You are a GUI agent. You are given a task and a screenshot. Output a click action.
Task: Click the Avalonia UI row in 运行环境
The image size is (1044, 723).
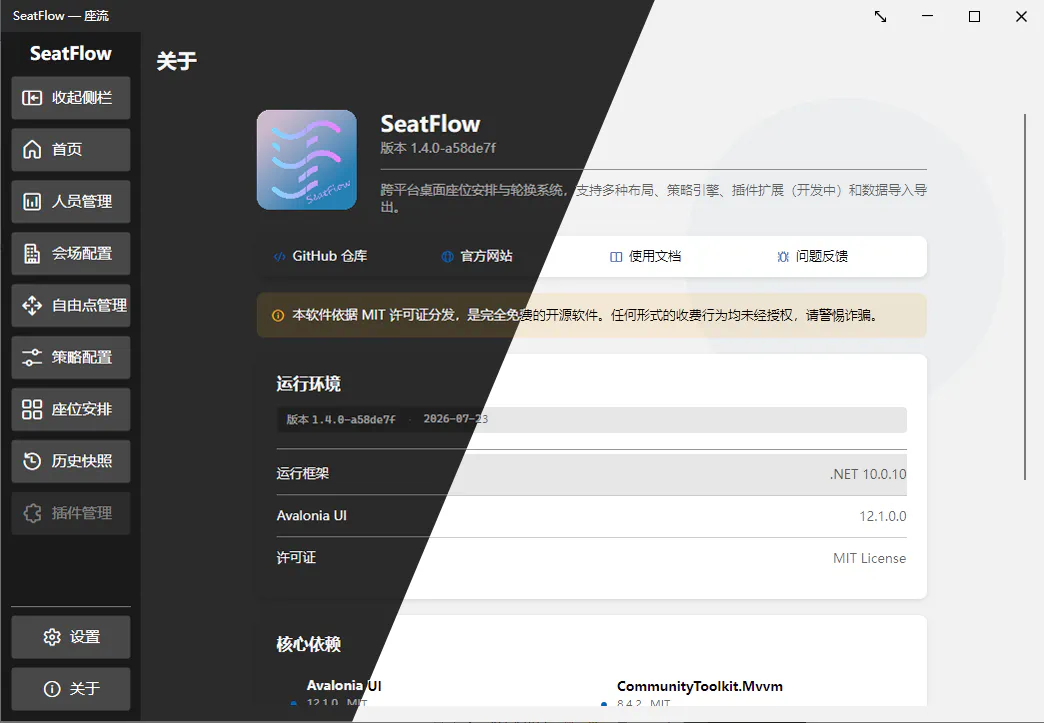(x=591, y=516)
